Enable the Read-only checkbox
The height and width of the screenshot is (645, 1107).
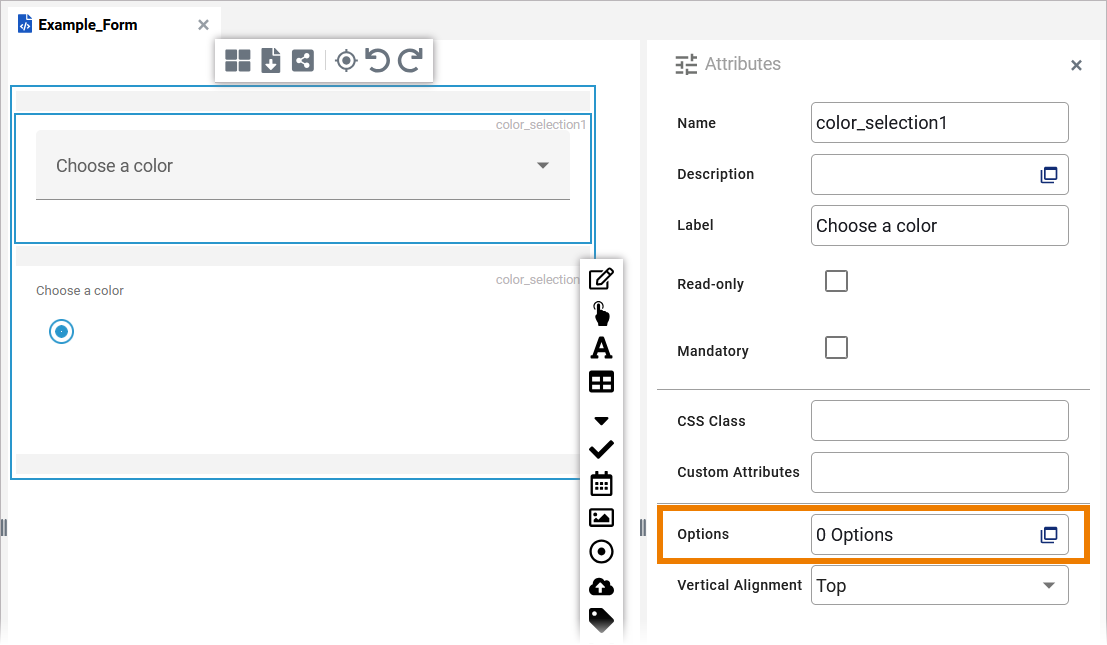click(836, 281)
